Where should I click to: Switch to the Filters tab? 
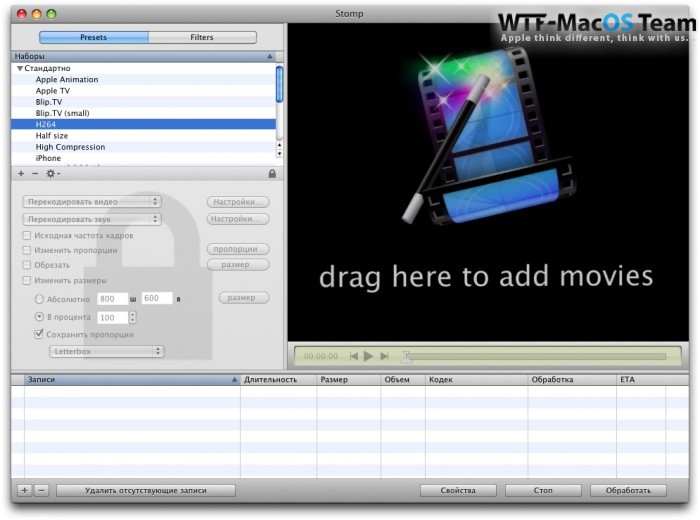[x=202, y=37]
